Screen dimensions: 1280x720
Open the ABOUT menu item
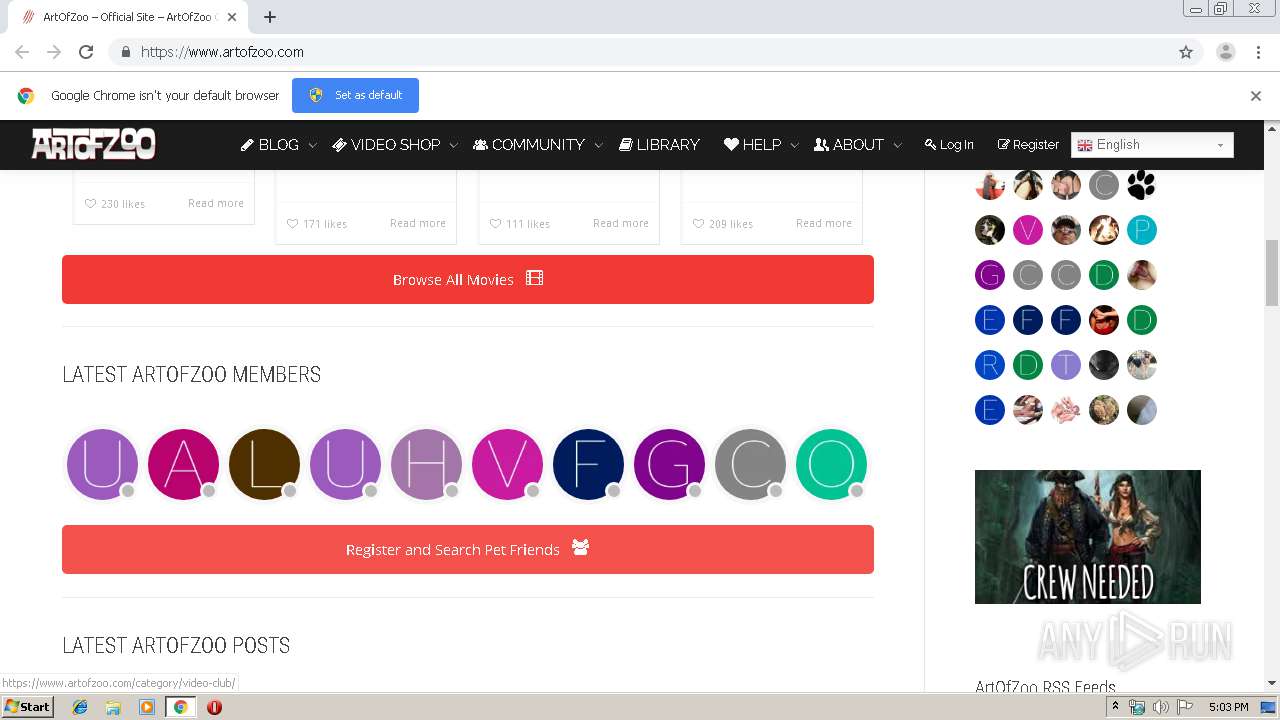849,145
